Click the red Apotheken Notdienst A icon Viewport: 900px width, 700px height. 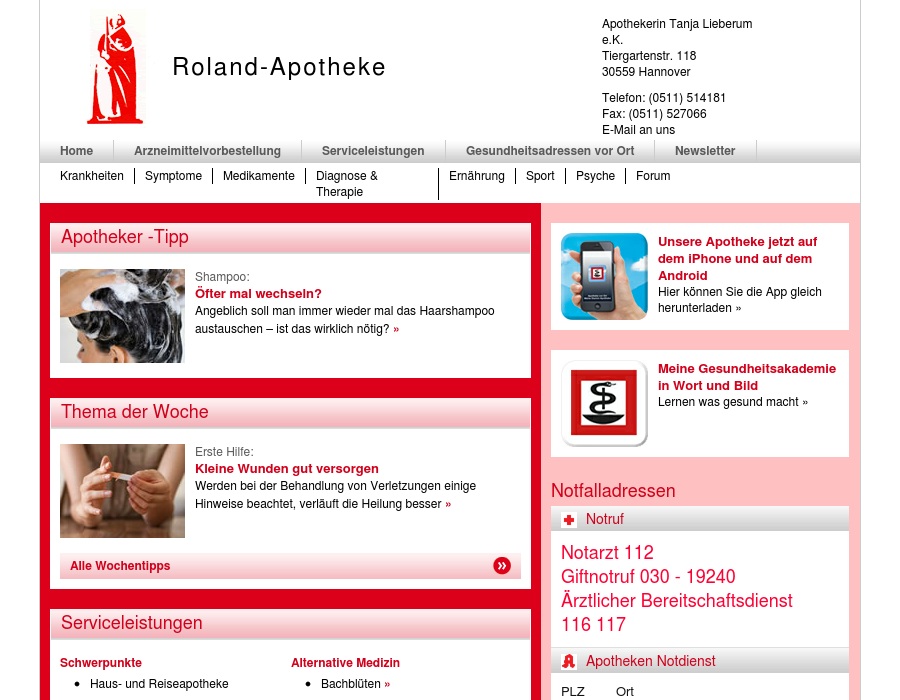[x=569, y=661]
